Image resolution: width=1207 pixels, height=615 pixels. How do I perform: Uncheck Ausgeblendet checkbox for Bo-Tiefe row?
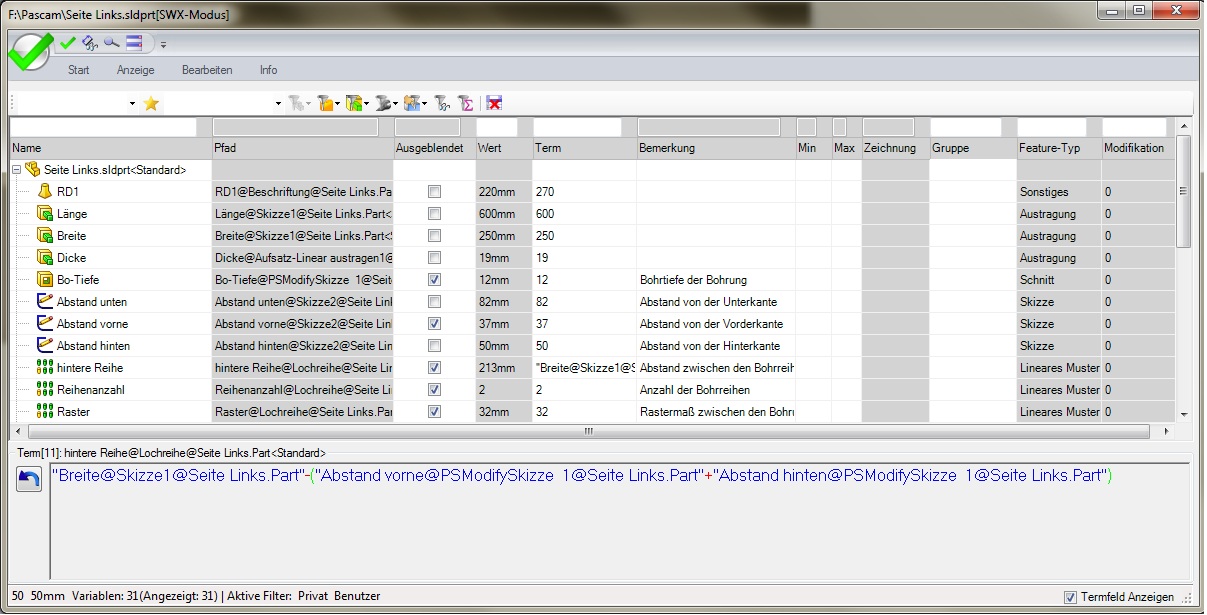tap(434, 280)
